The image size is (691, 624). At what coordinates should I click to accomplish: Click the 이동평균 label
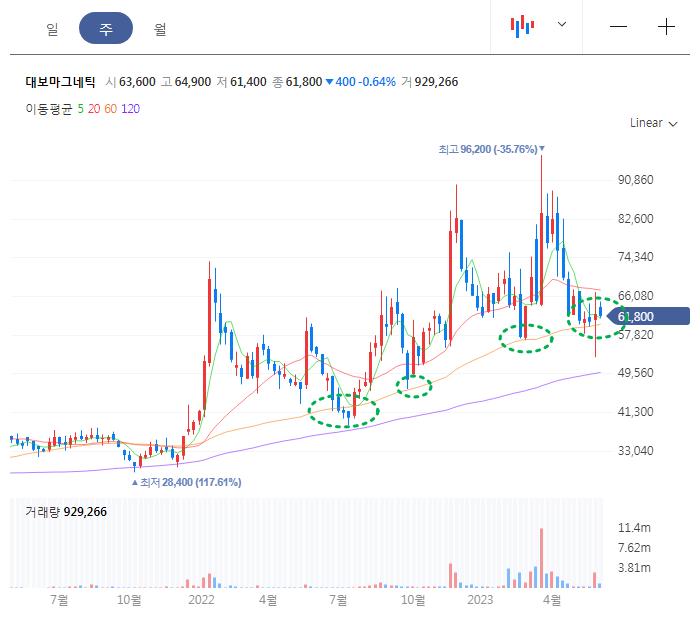point(49,109)
